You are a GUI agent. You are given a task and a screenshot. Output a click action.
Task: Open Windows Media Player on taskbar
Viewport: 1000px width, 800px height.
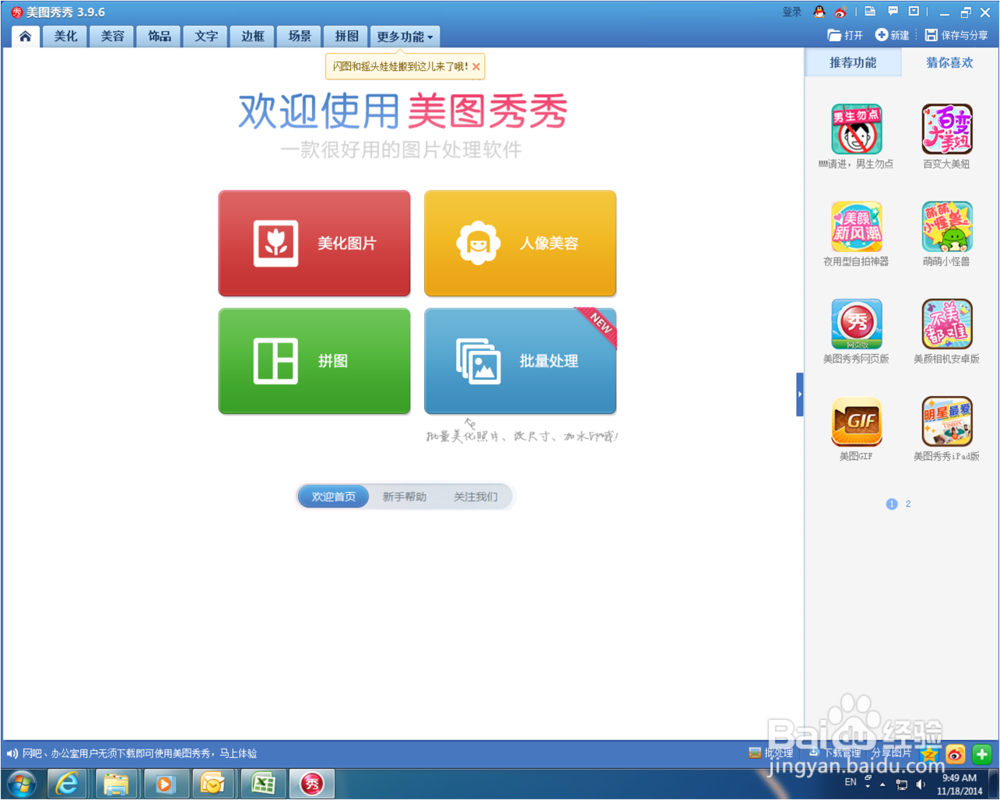coord(165,783)
